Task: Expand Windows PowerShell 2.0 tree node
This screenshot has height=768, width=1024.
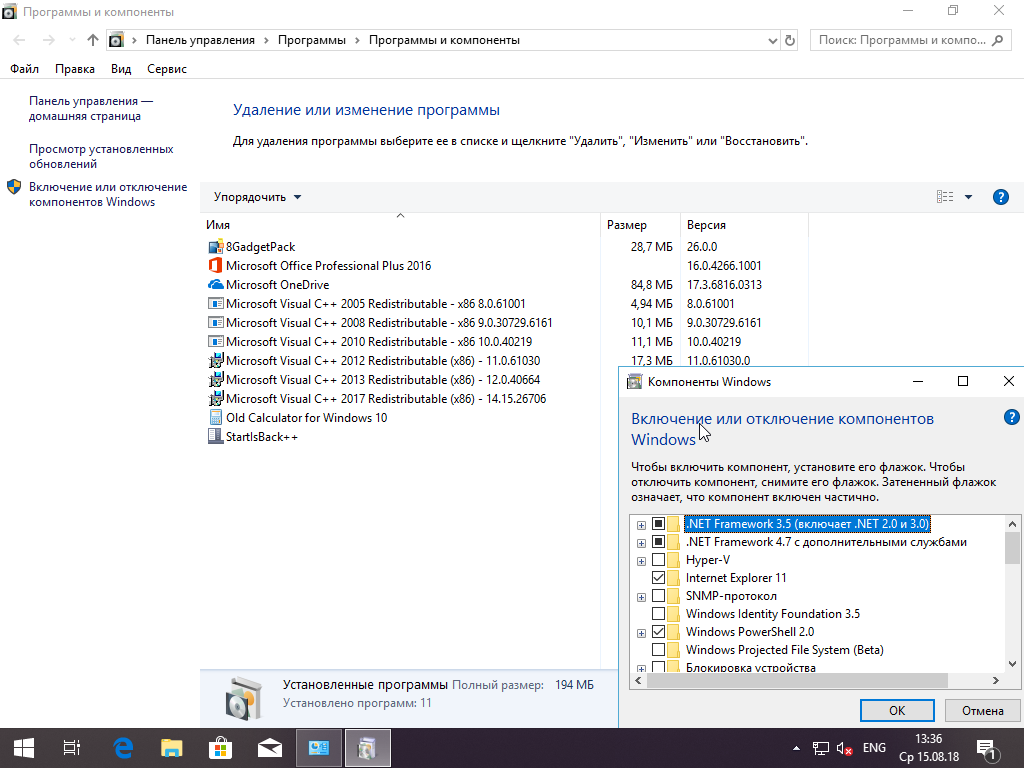Action: [x=641, y=633]
